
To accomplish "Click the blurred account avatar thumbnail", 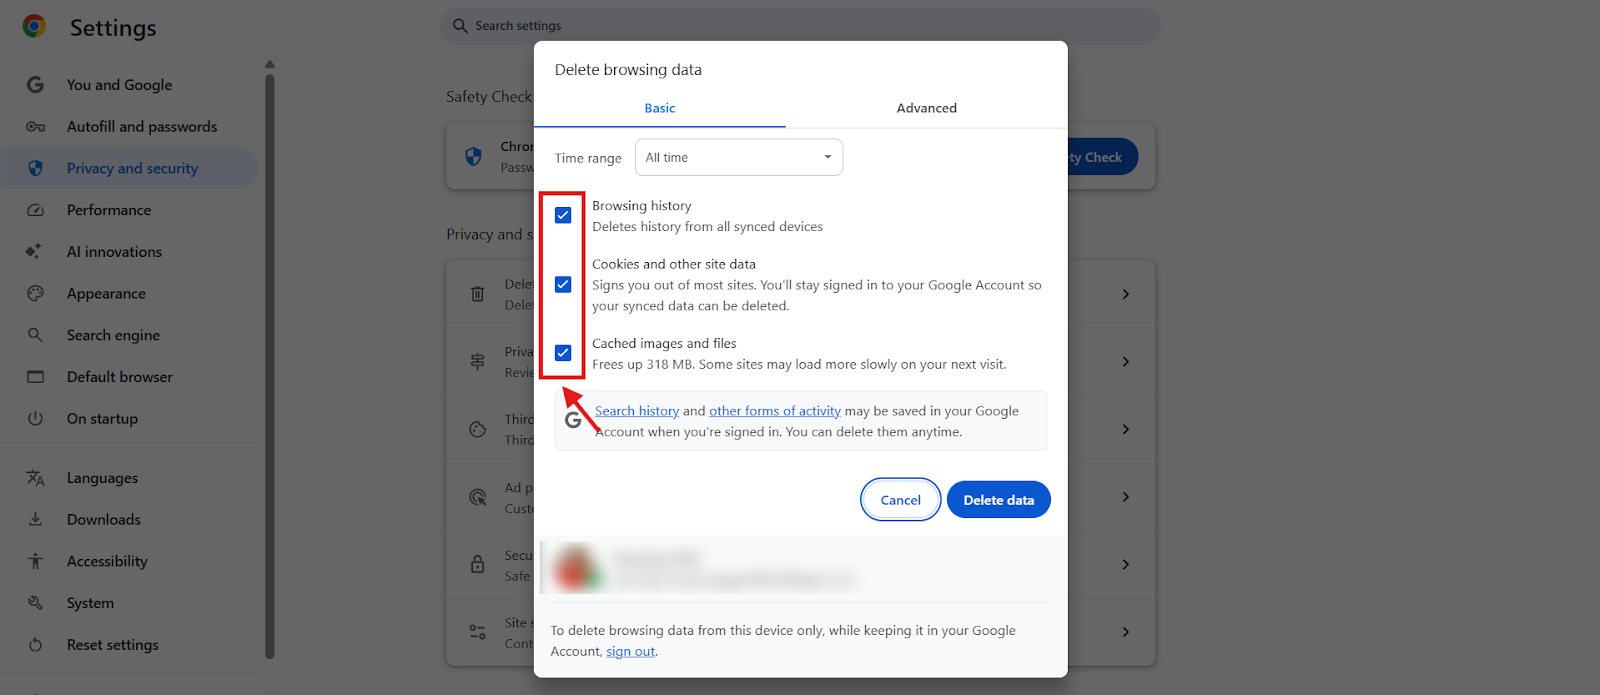I will (x=578, y=568).
